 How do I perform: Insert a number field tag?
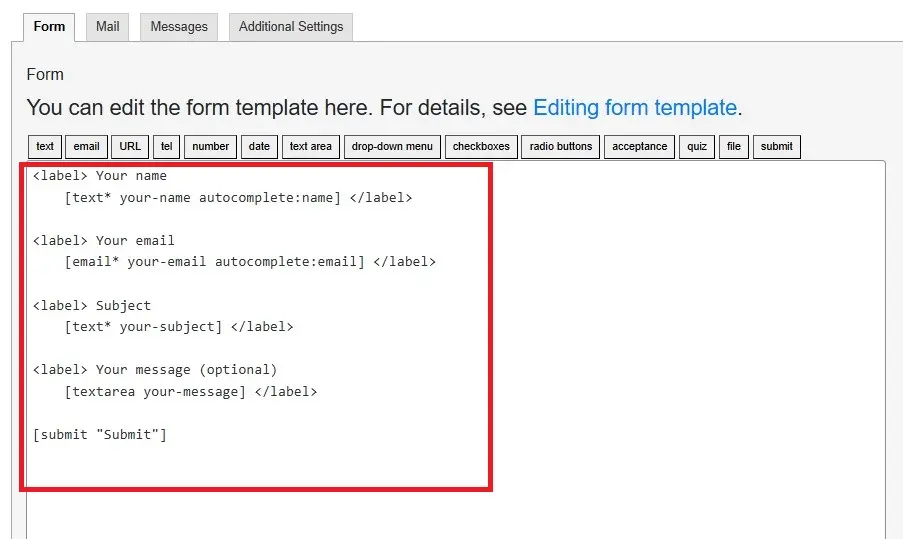(x=210, y=147)
